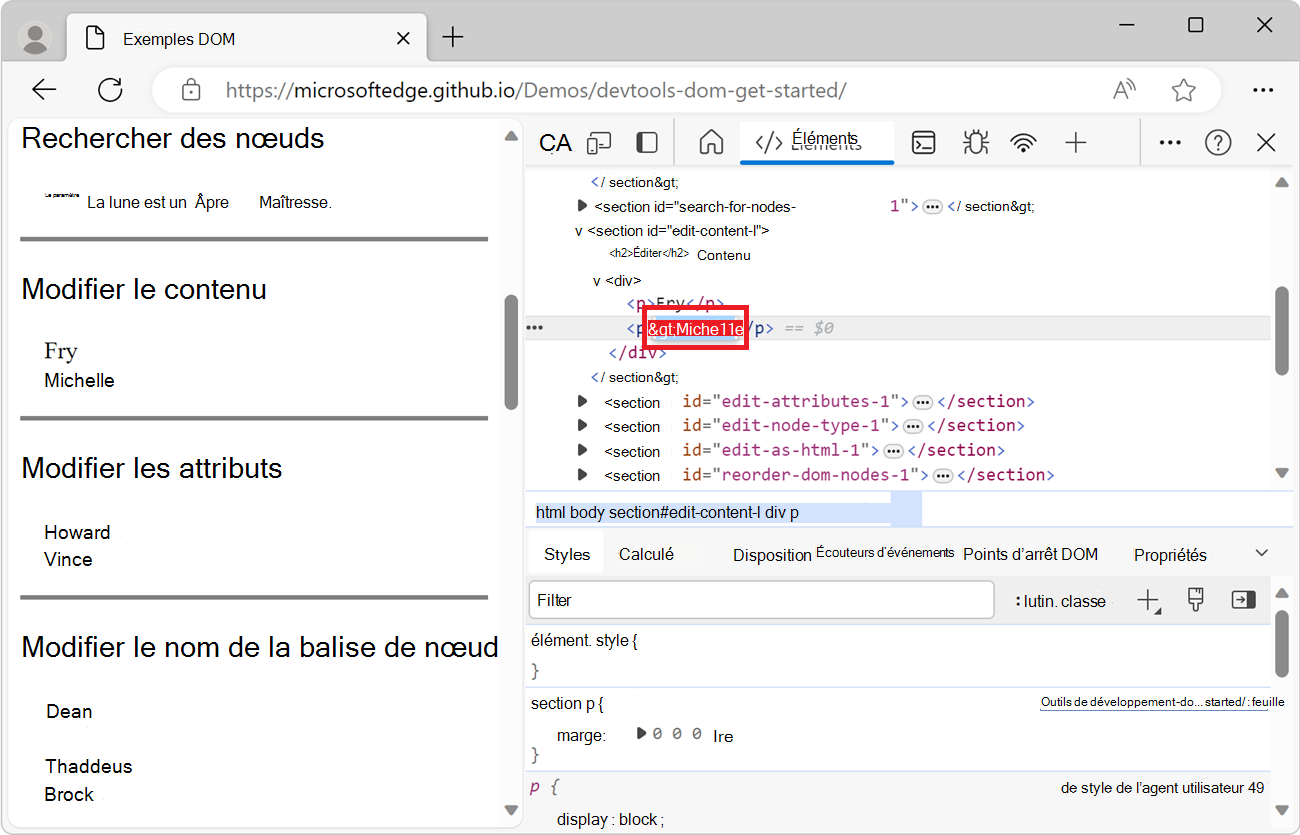The width and height of the screenshot is (1300, 835).
Task: Add a new style rule in Styles pane
Action: (1149, 600)
